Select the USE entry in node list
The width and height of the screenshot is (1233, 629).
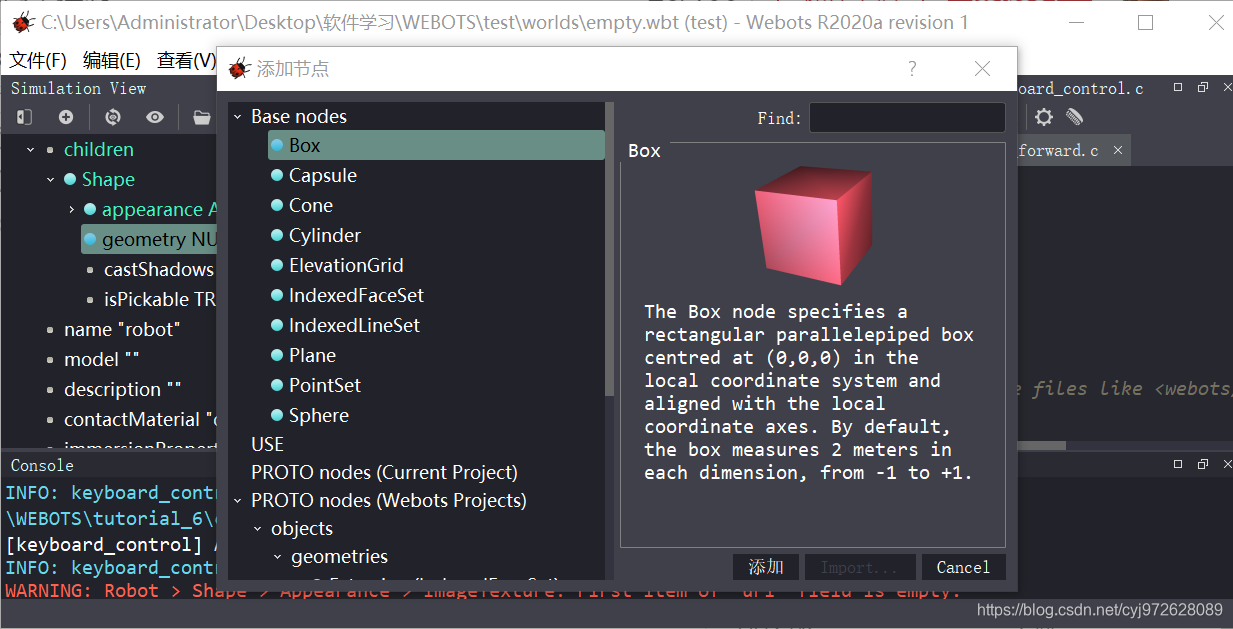268,444
